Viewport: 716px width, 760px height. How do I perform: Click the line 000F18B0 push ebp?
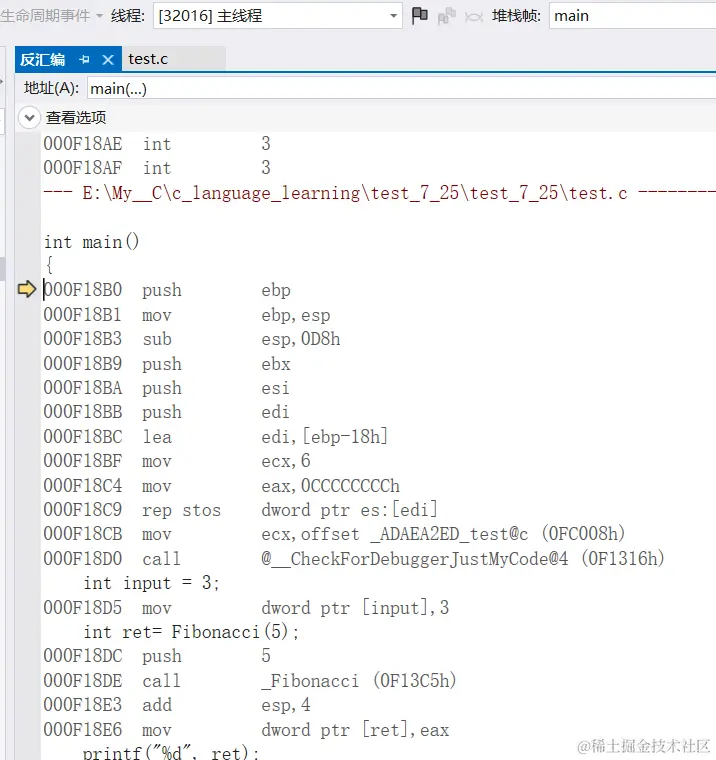tap(167, 290)
